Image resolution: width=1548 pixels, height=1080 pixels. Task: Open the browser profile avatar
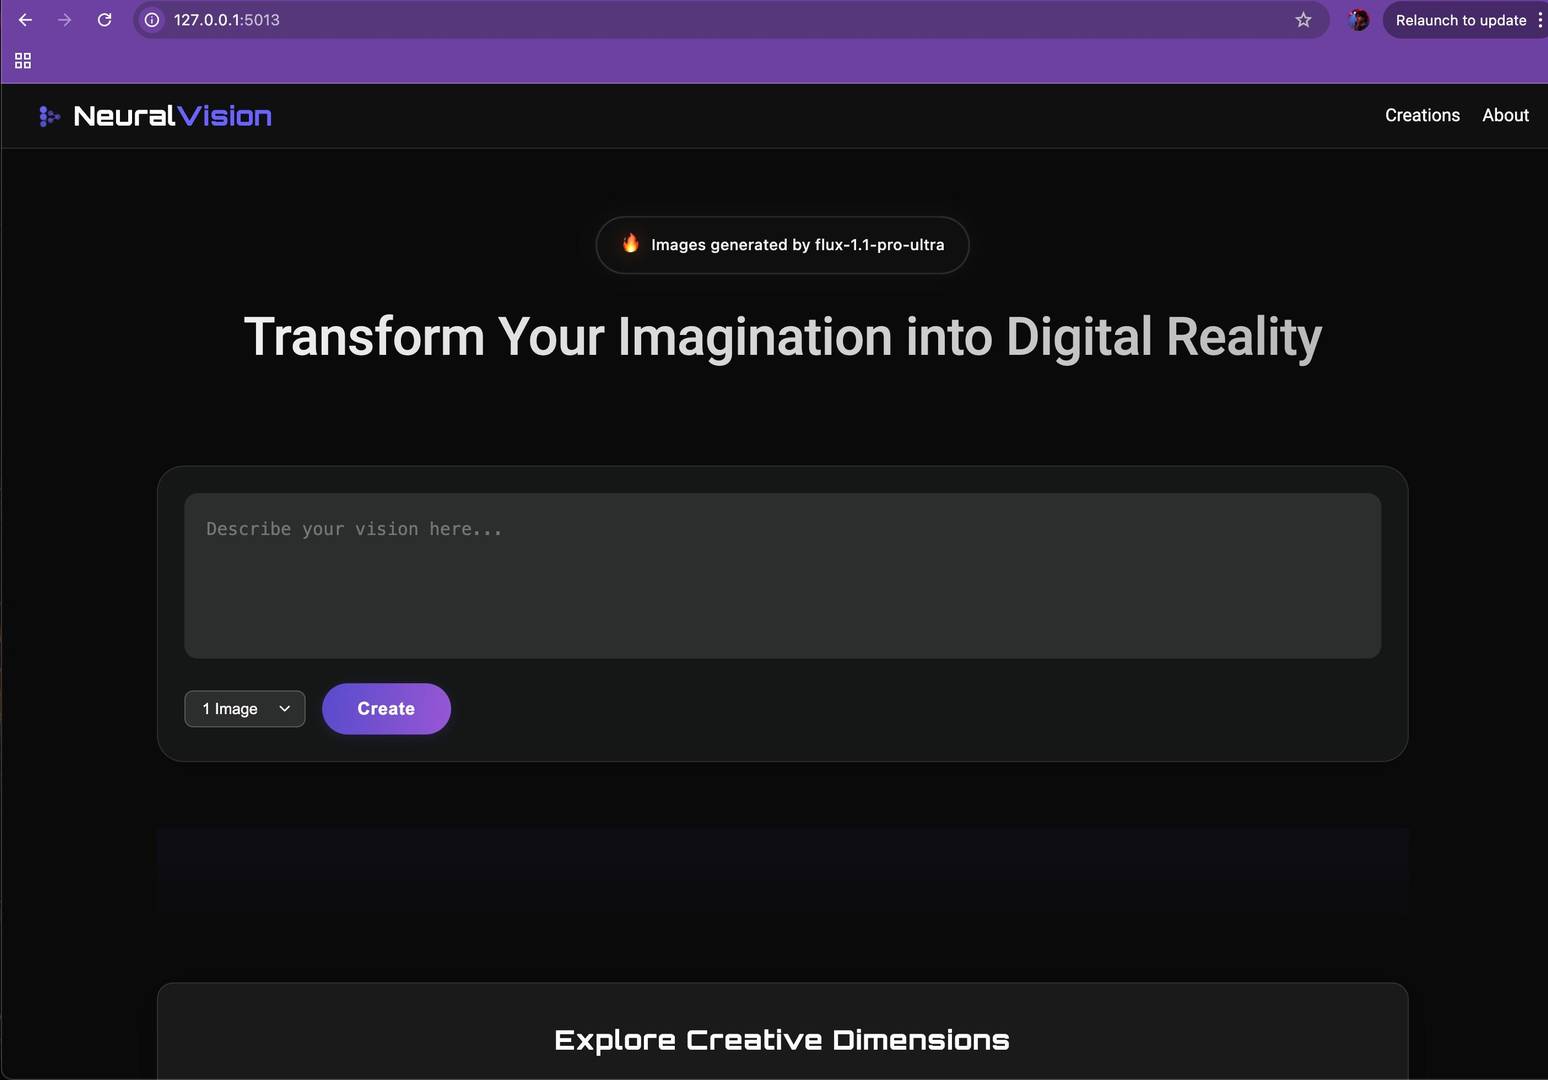pyautogui.click(x=1358, y=20)
